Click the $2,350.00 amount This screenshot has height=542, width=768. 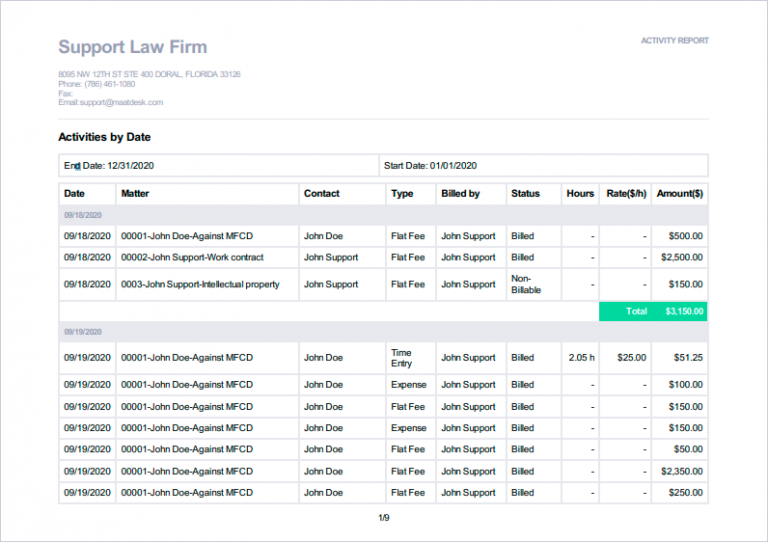tap(682, 471)
